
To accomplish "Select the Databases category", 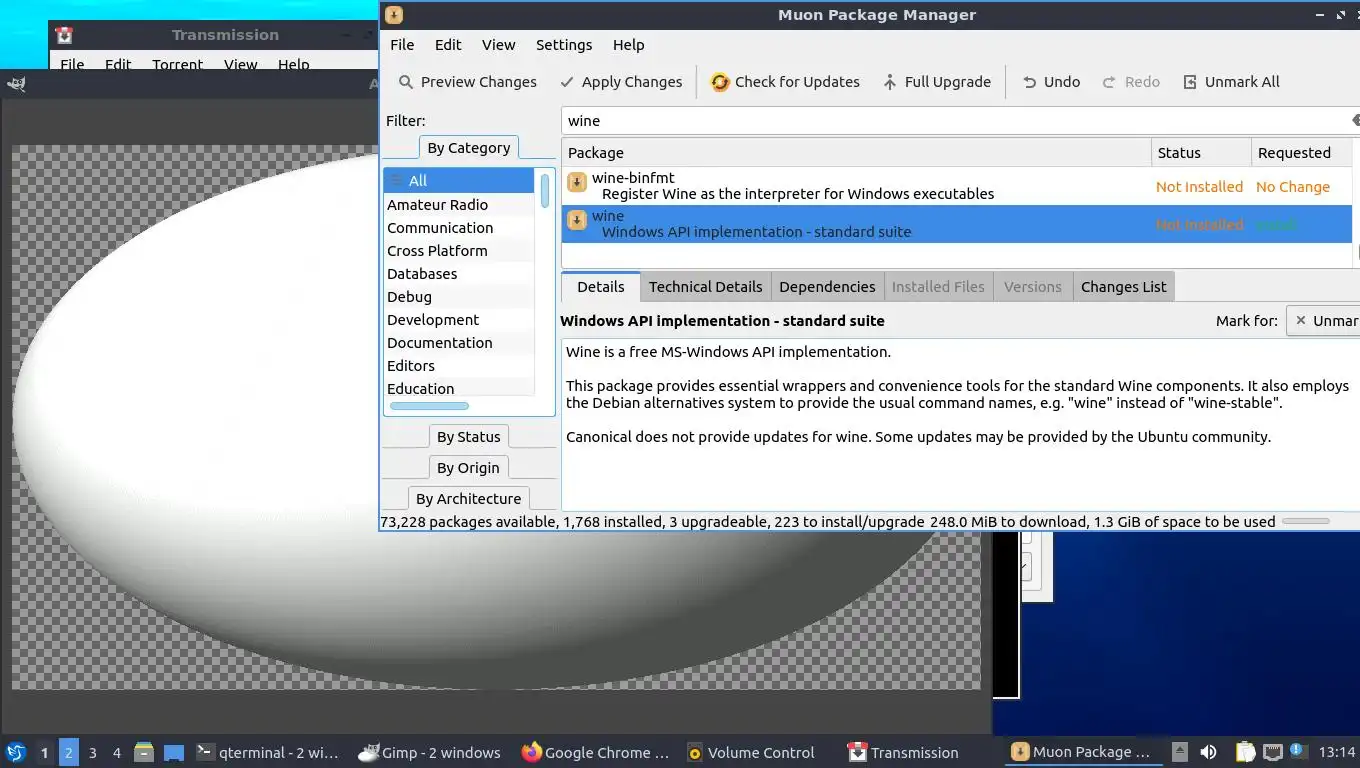I will point(459,274).
